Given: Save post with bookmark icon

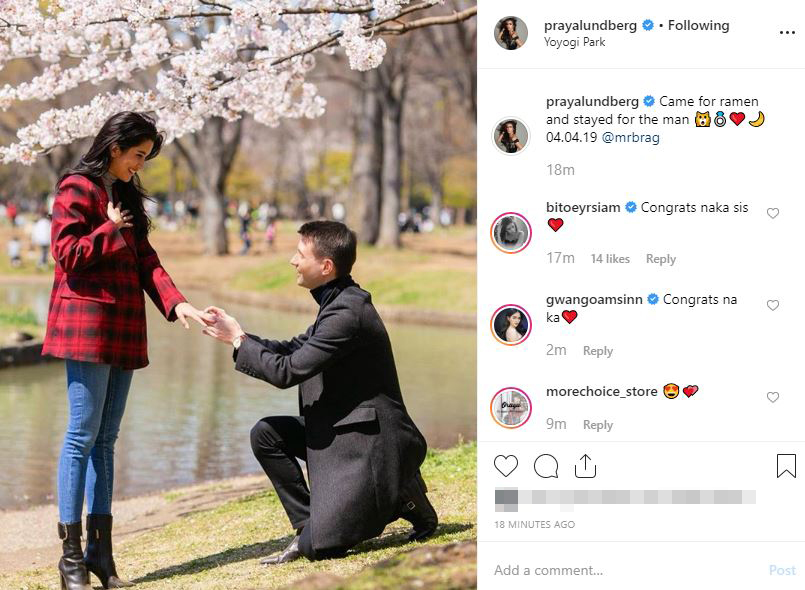Looking at the screenshot, I should pos(786,466).
